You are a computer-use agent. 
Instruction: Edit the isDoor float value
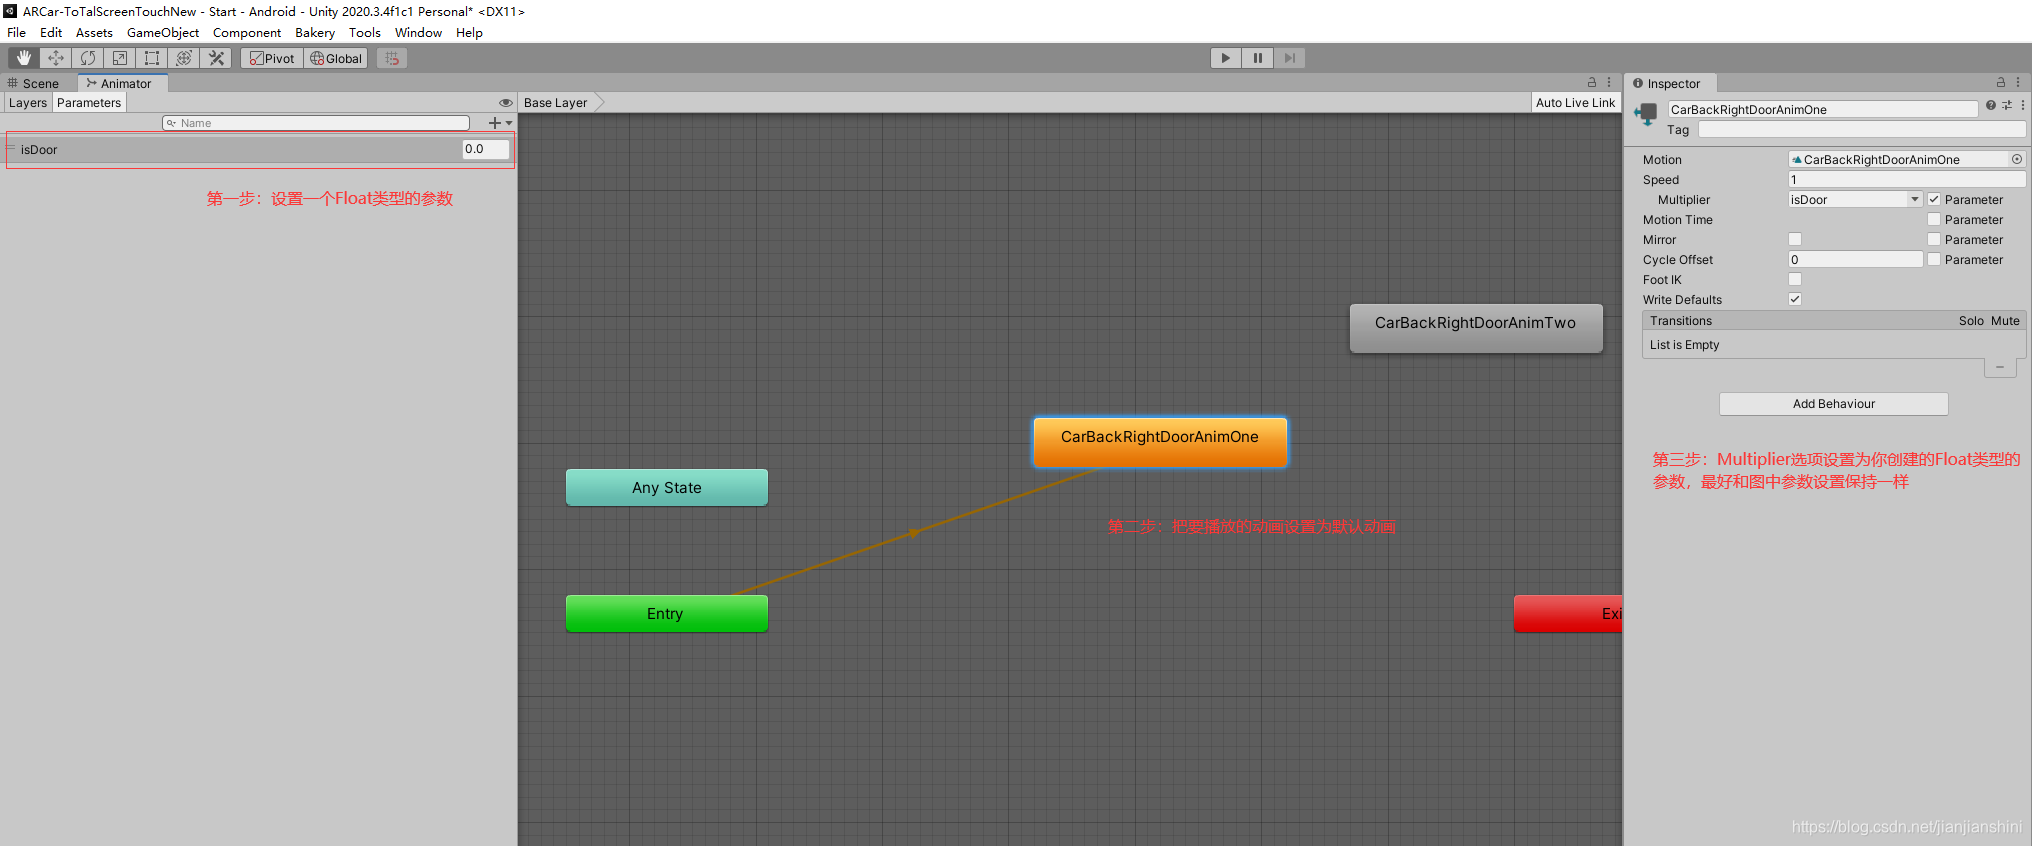pyautogui.click(x=485, y=149)
